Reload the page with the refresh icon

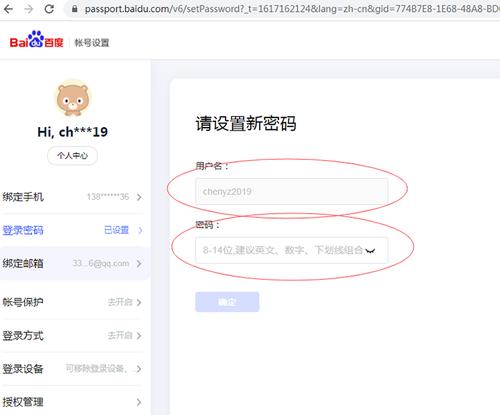pyautogui.click(x=49, y=9)
